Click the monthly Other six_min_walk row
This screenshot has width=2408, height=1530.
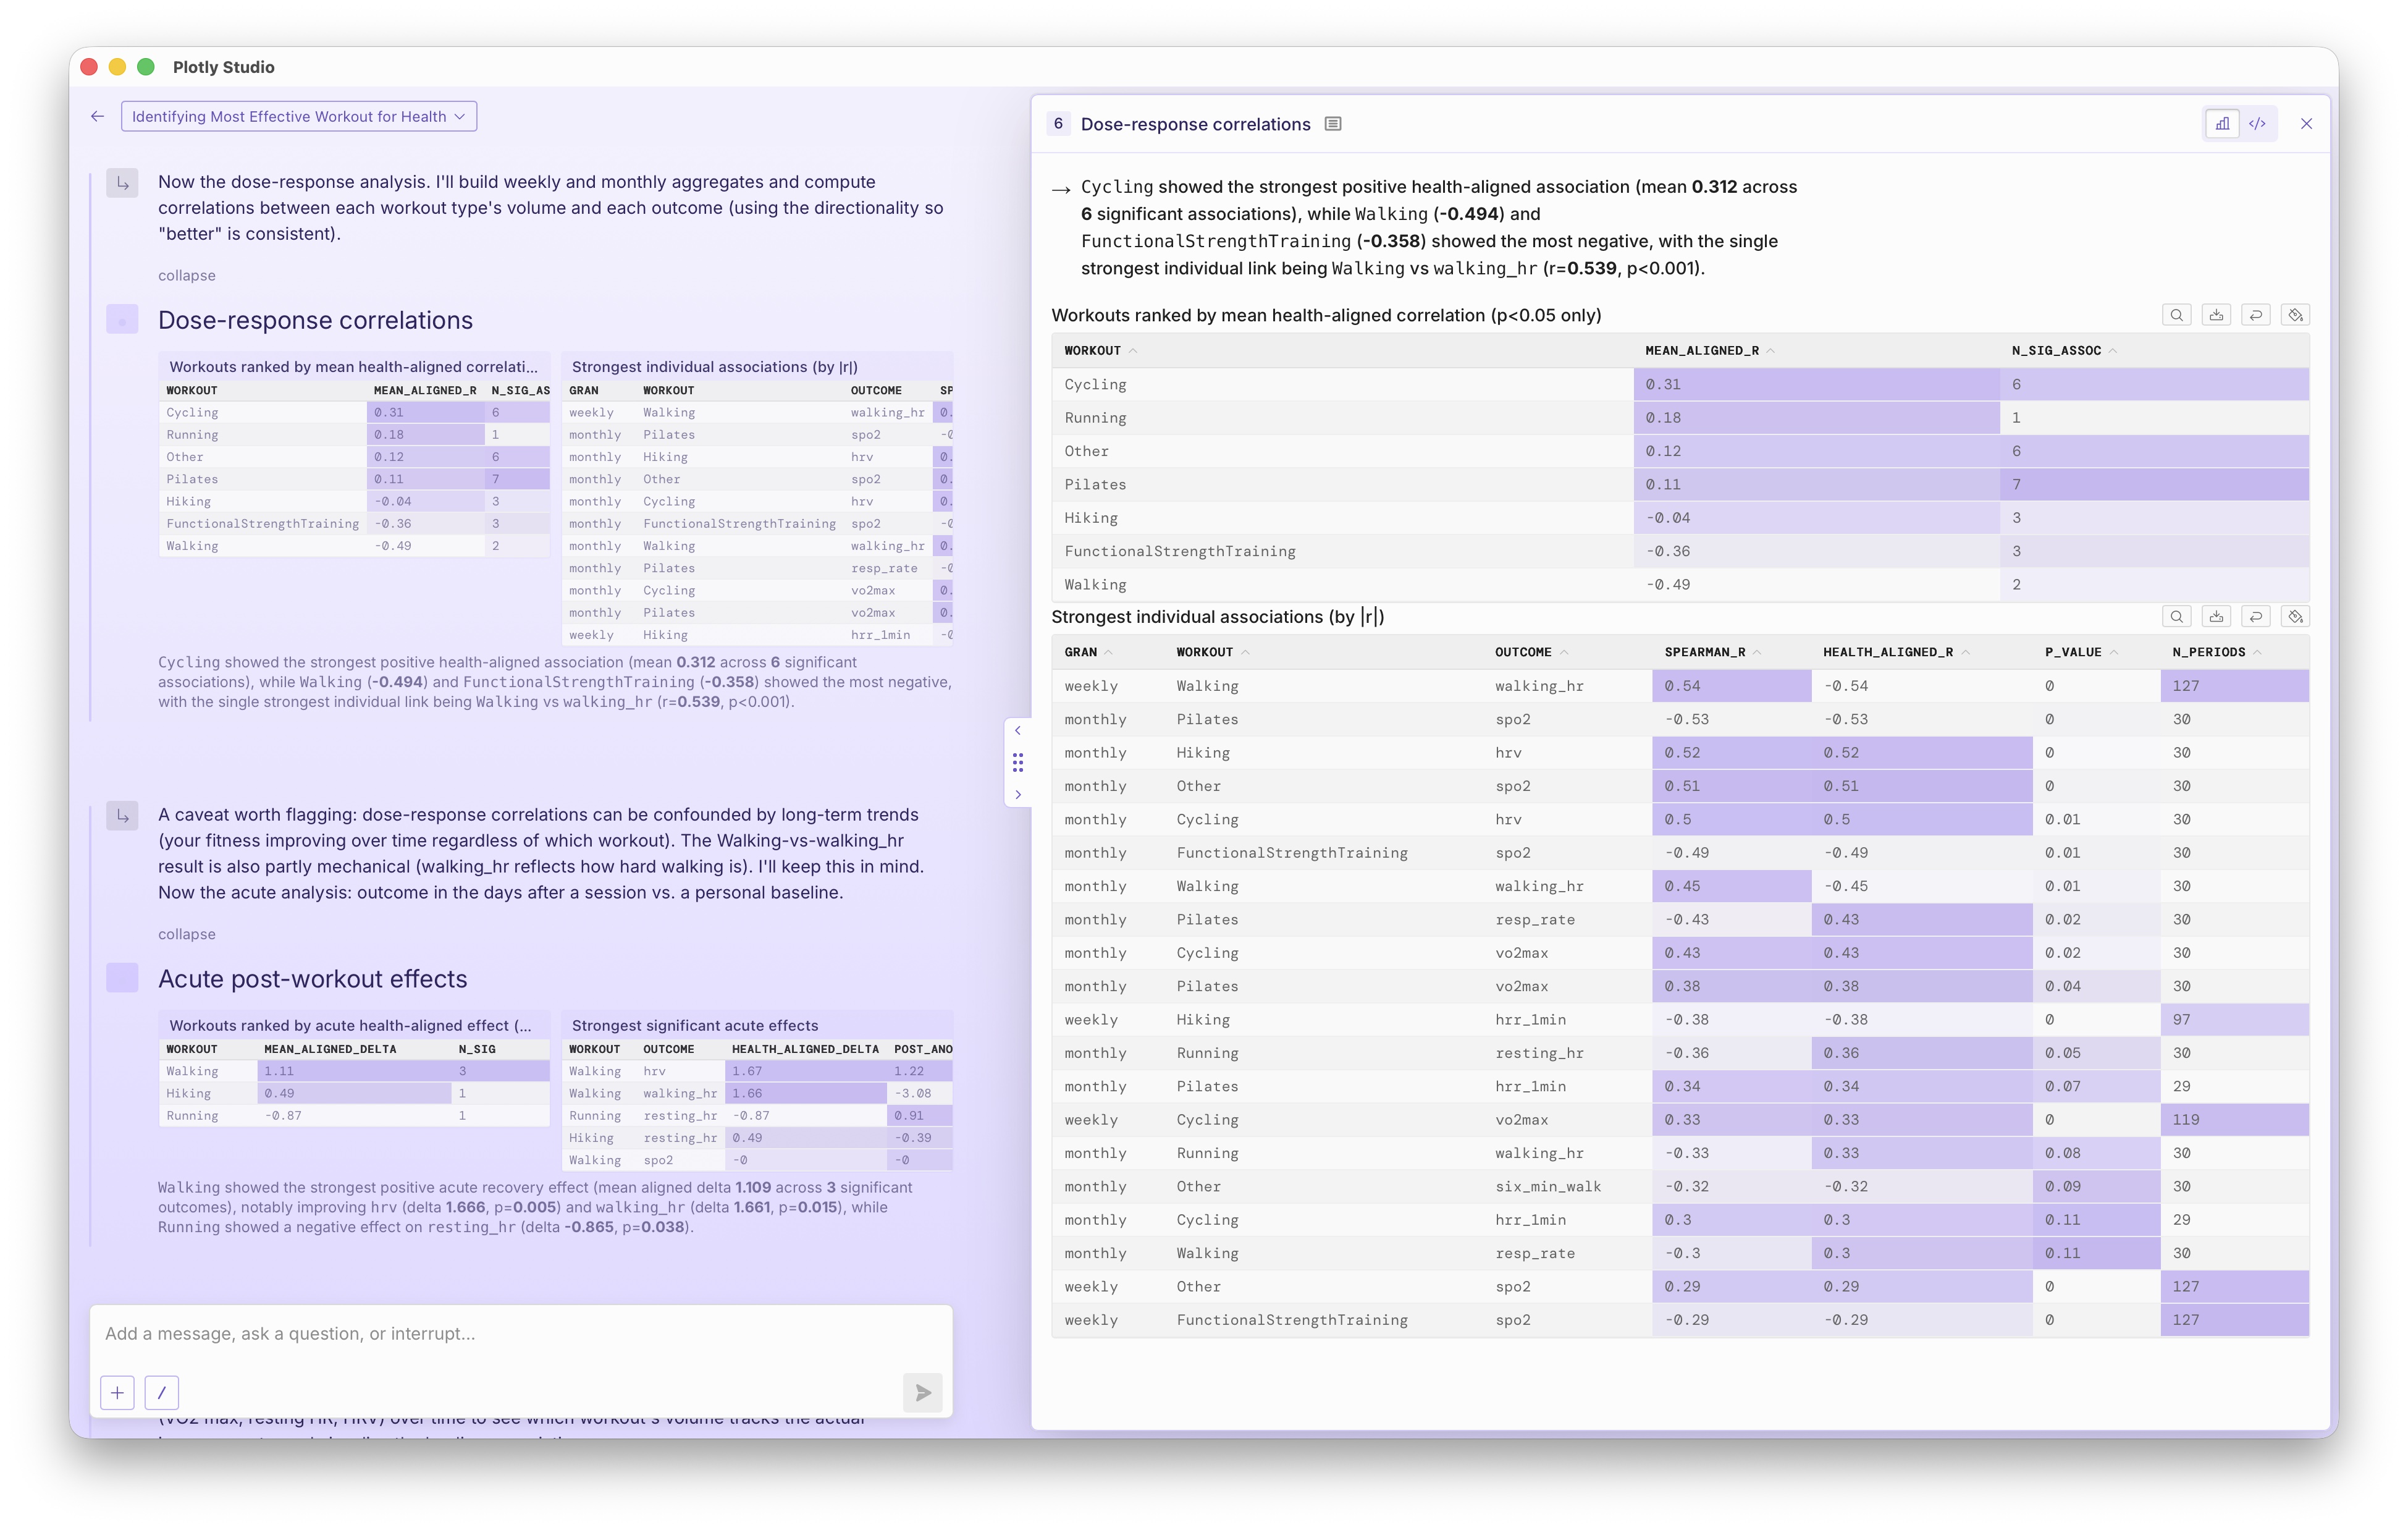(x=1680, y=1187)
